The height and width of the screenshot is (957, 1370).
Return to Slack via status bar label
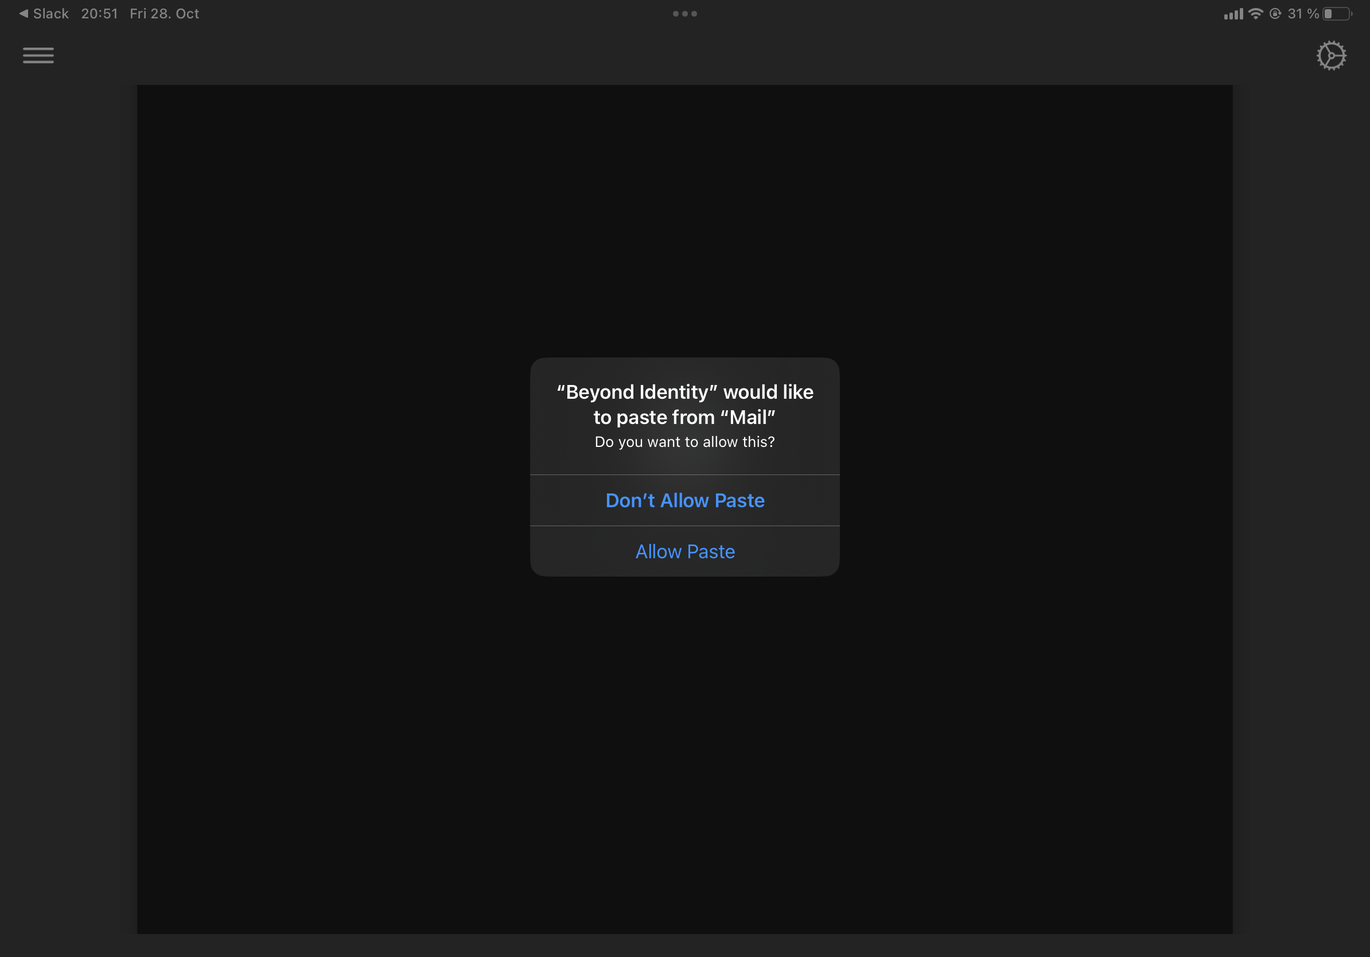(x=51, y=14)
